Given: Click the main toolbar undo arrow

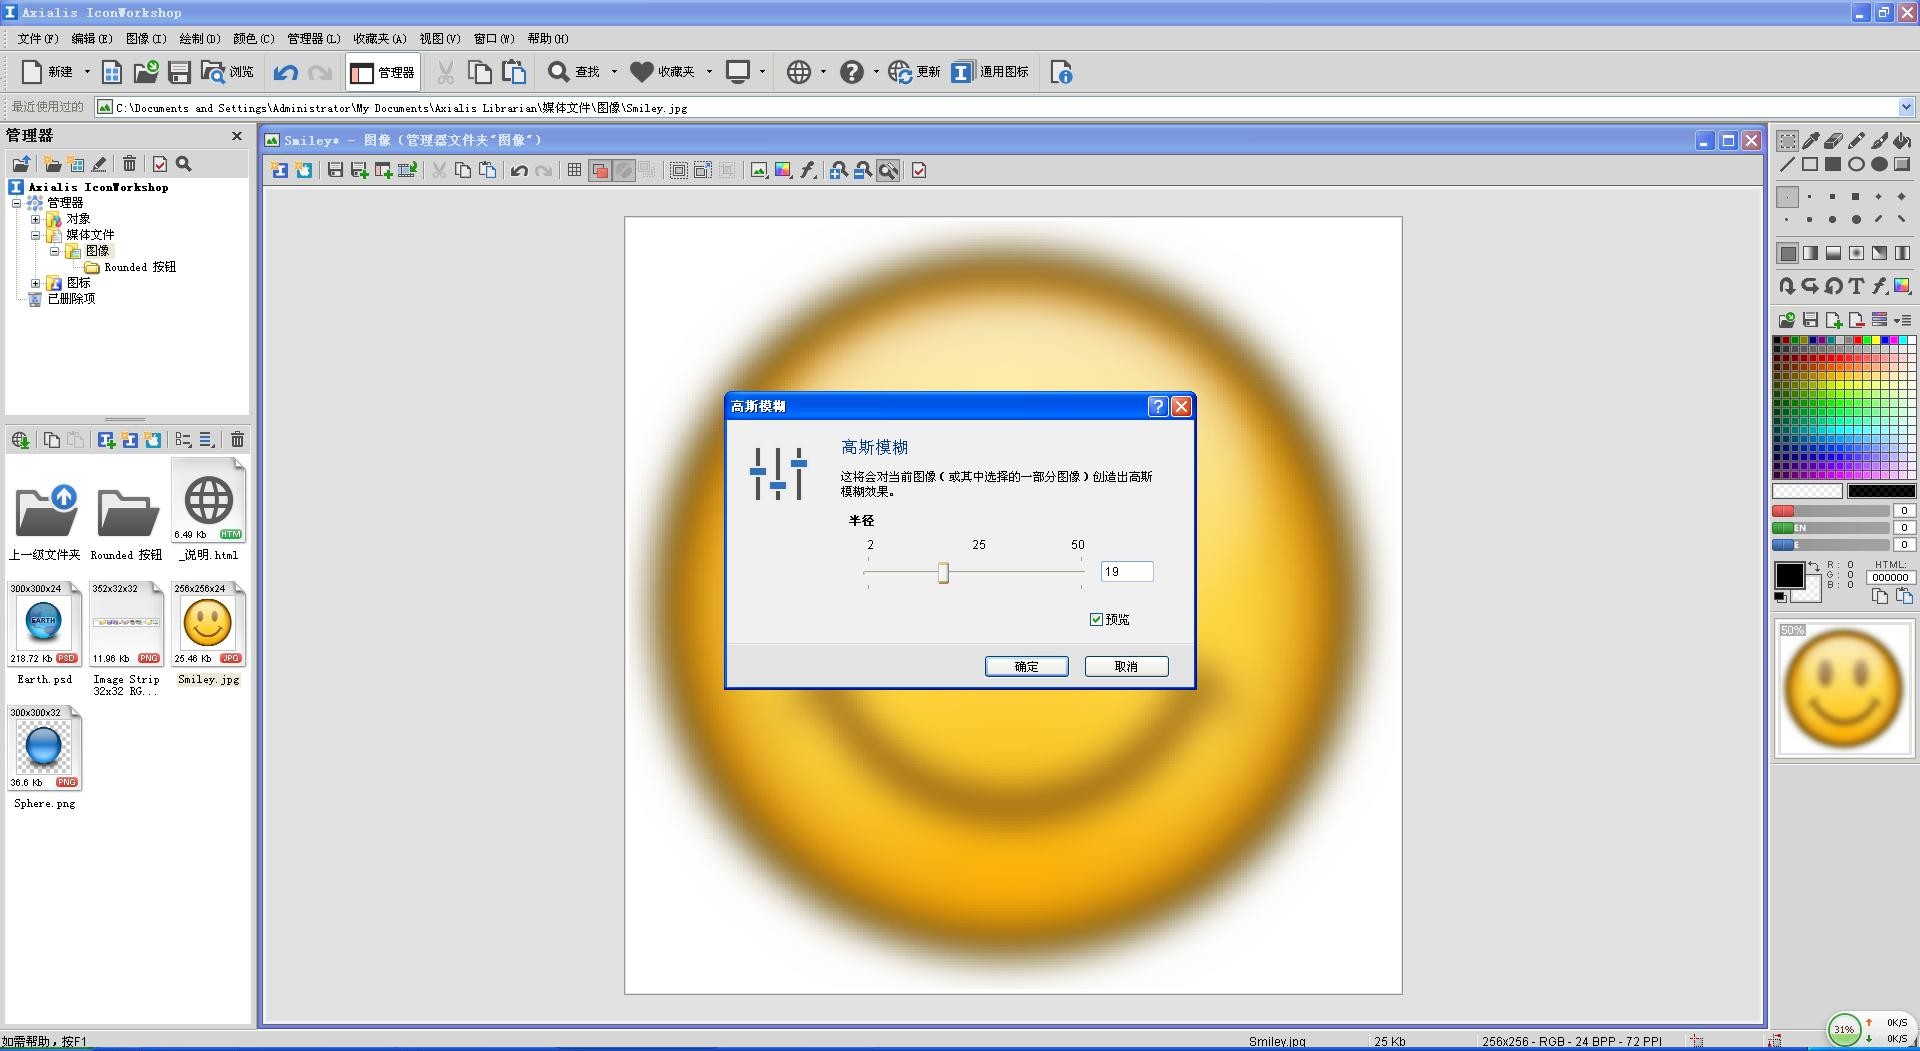Looking at the screenshot, I should point(286,72).
